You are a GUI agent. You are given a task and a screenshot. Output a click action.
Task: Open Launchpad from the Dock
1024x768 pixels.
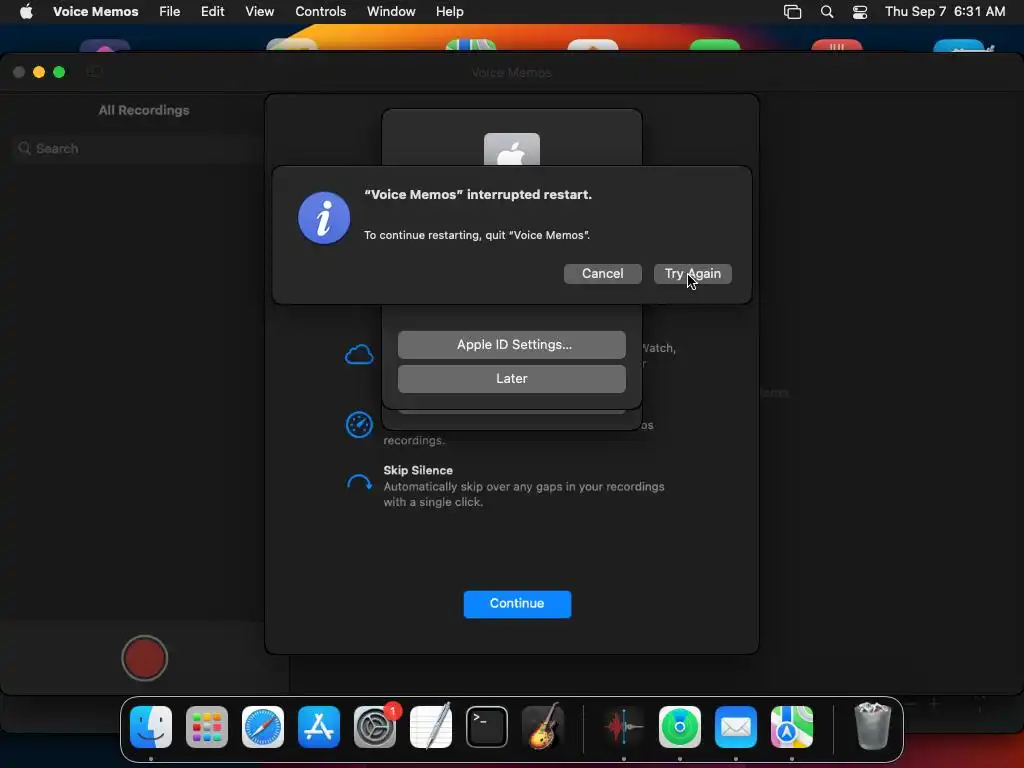[207, 727]
